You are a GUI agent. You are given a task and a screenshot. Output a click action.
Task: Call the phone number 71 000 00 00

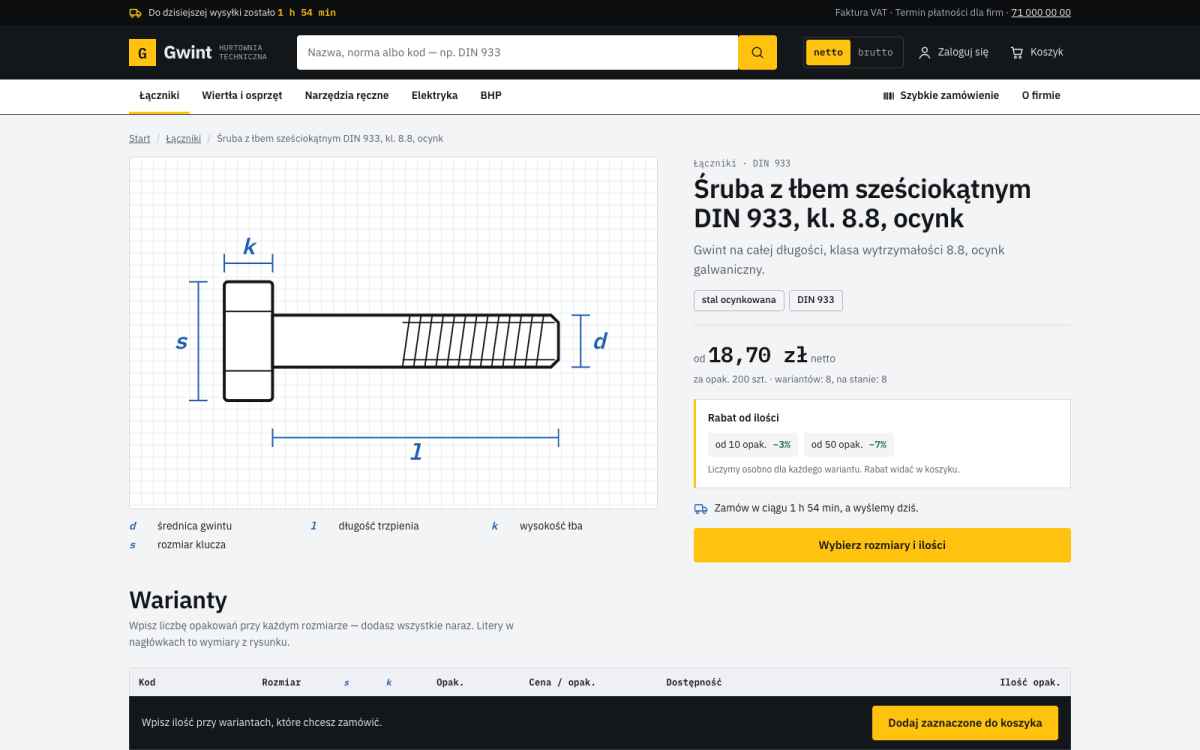pyautogui.click(x=1041, y=13)
